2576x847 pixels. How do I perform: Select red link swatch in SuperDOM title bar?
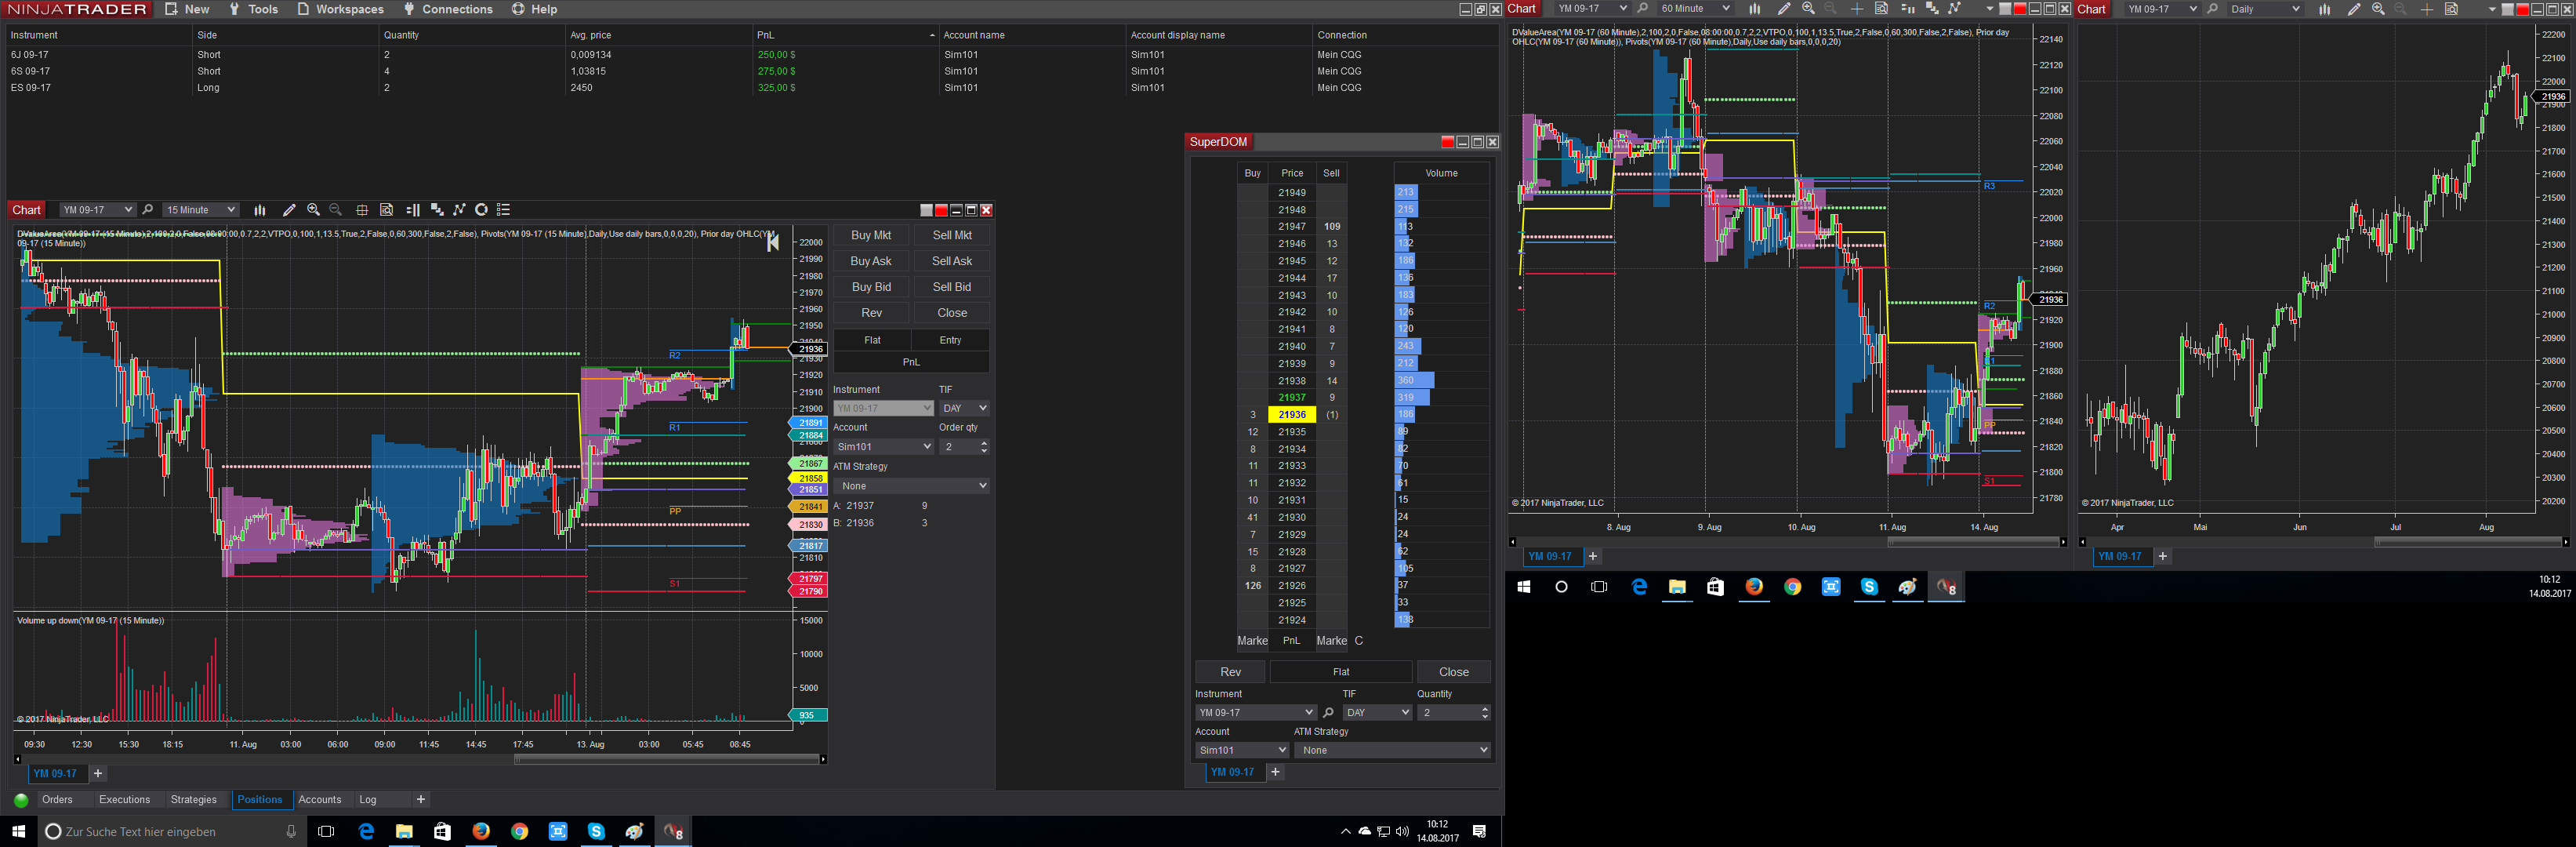tap(1447, 142)
